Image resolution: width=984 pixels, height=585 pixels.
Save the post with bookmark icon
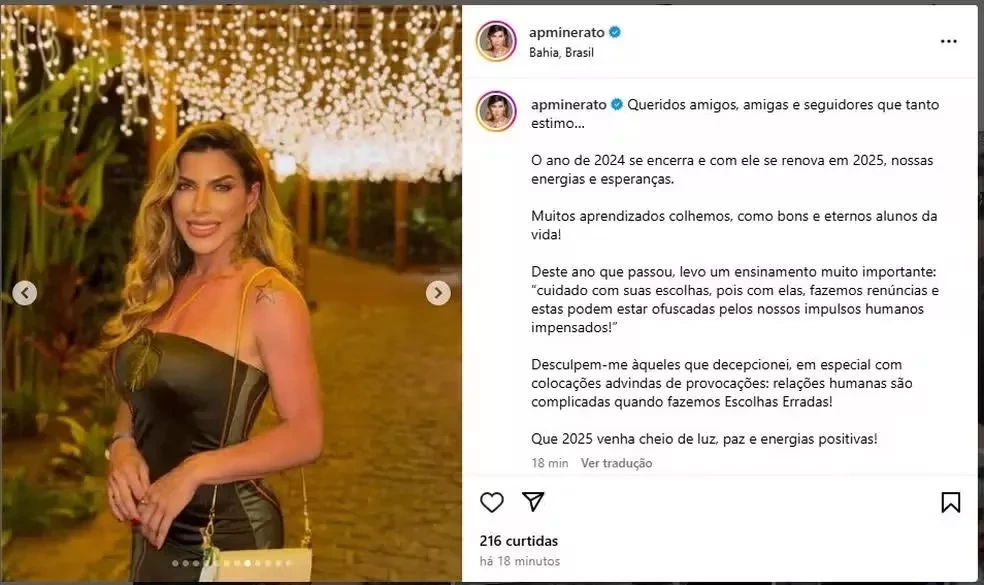[x=950, y=502]
